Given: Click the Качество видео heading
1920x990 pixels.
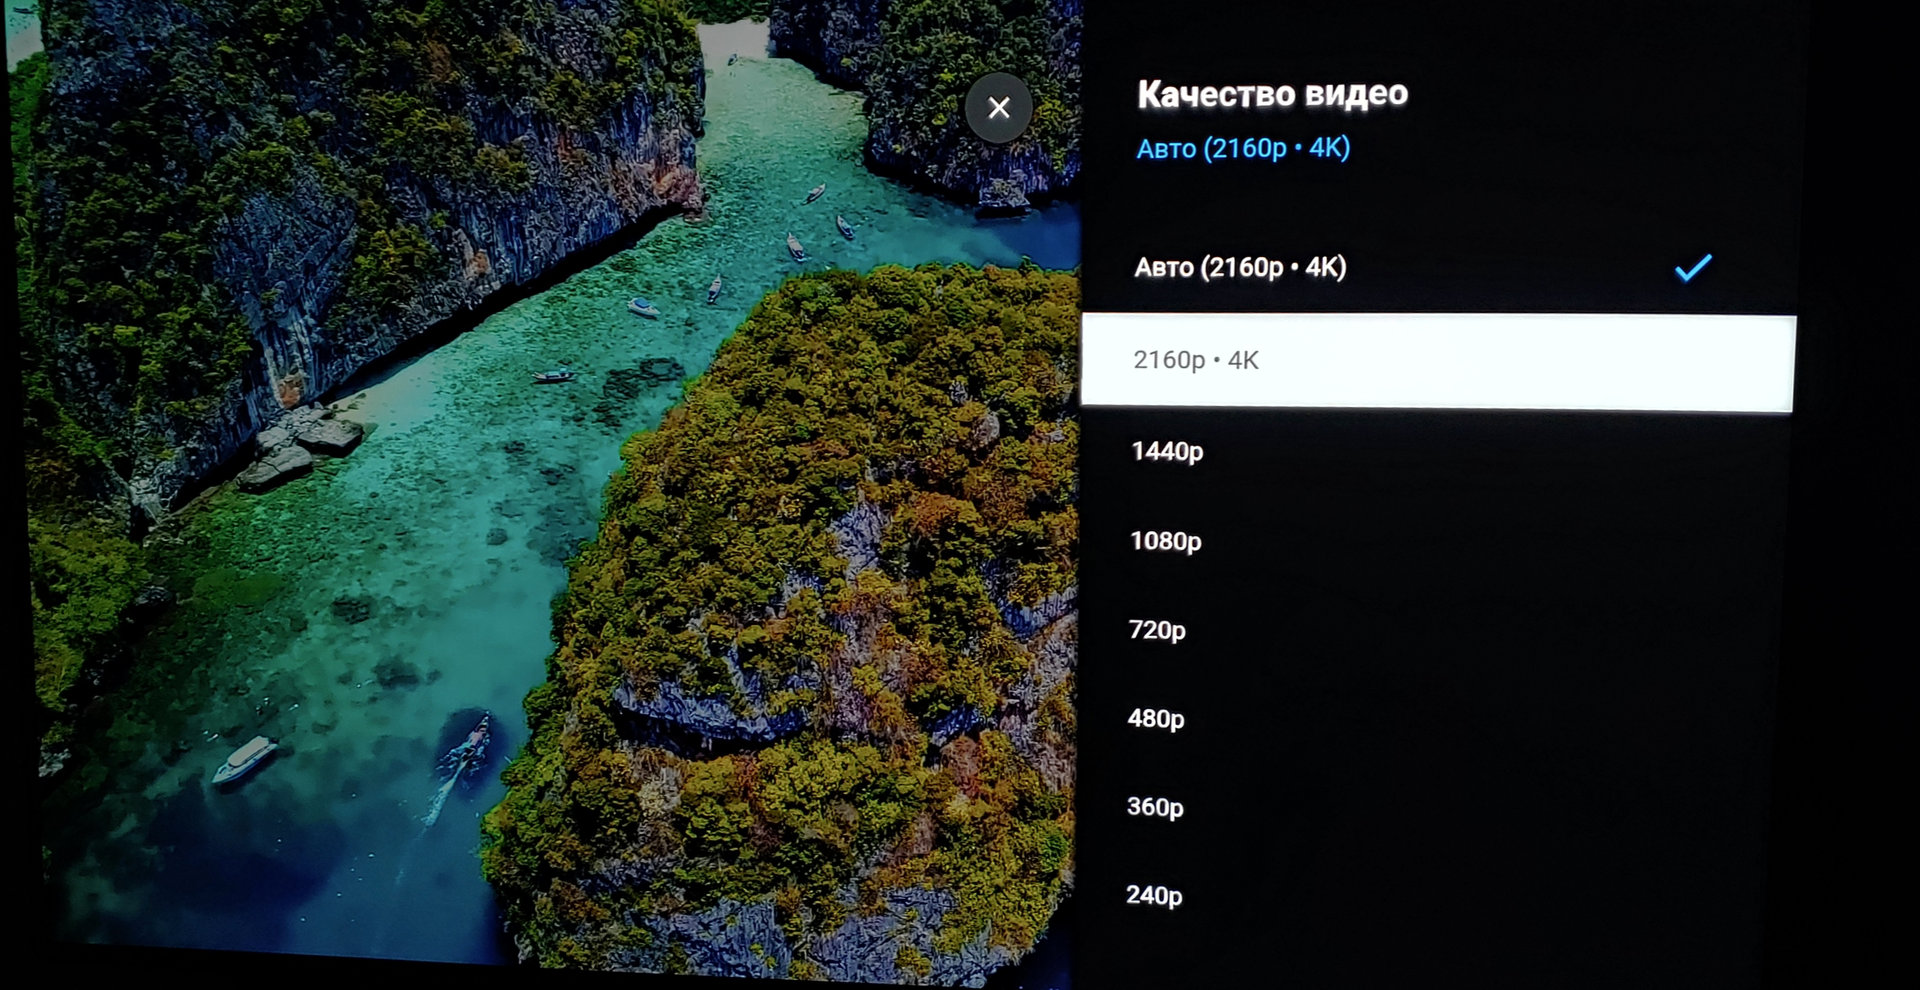Looking at the screenshot, I should point(1272,94).
